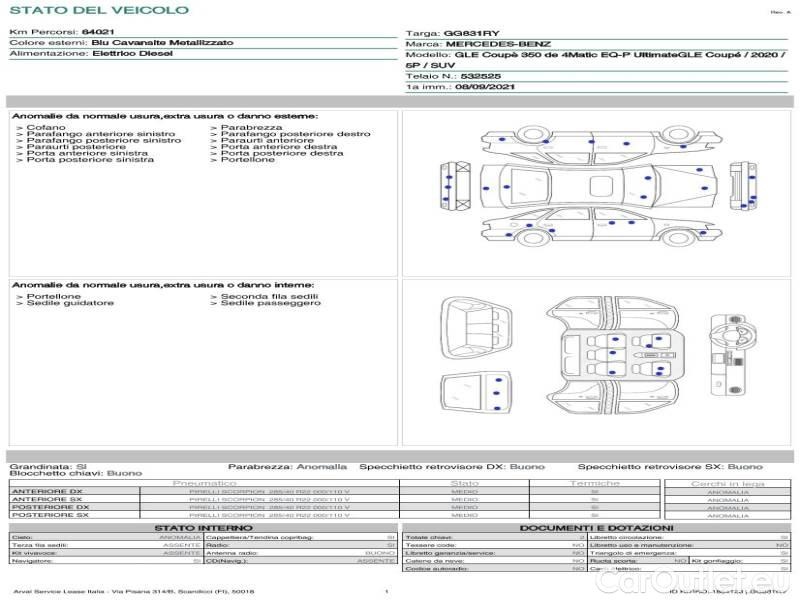Image resolution: width=800 pixels, height=600 pixels.
Task: Click 'Porta posteriore destra' entry
Action: pos(282,153)
